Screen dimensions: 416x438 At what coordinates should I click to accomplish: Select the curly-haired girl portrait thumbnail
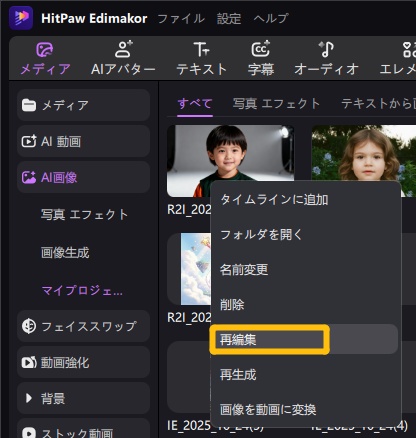pos(364,153)
